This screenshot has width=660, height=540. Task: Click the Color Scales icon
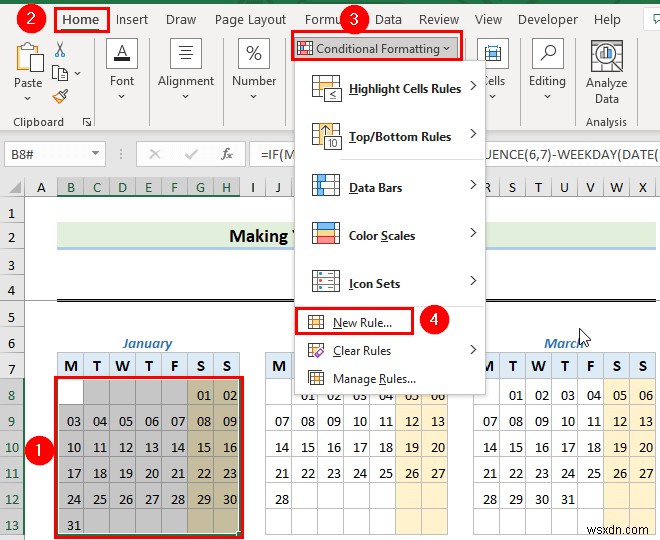pyautogui.click(x=326, y=233)
